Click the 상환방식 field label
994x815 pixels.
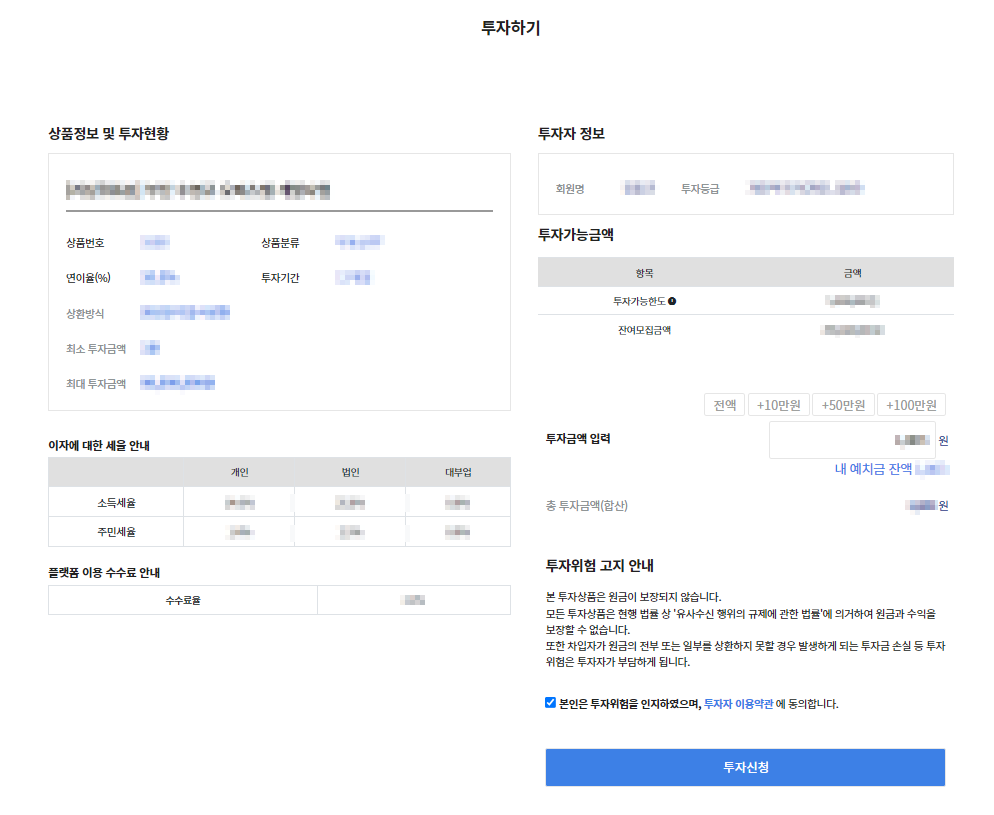tap(85, 314)
